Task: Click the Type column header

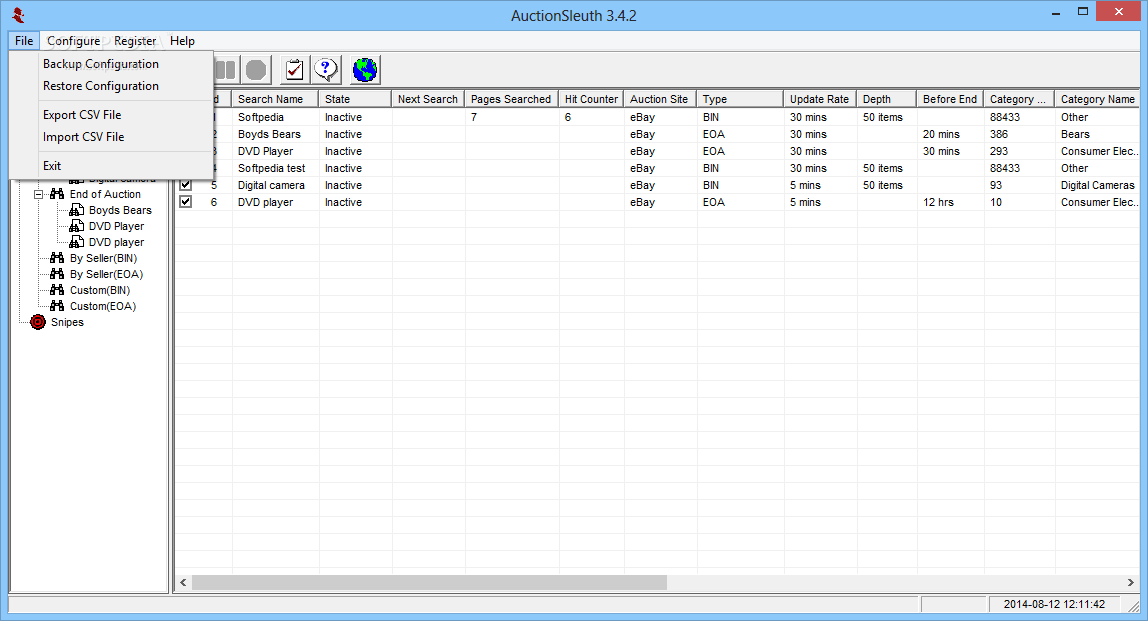Action: (739, 99)
